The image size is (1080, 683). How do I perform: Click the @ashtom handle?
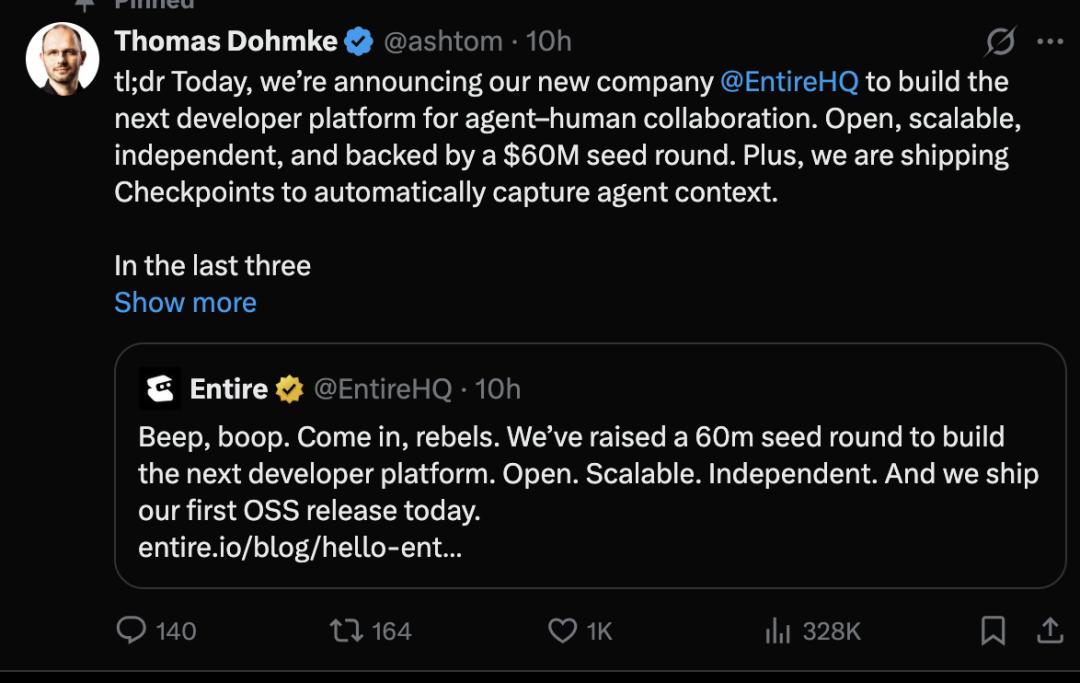point(442,41)
